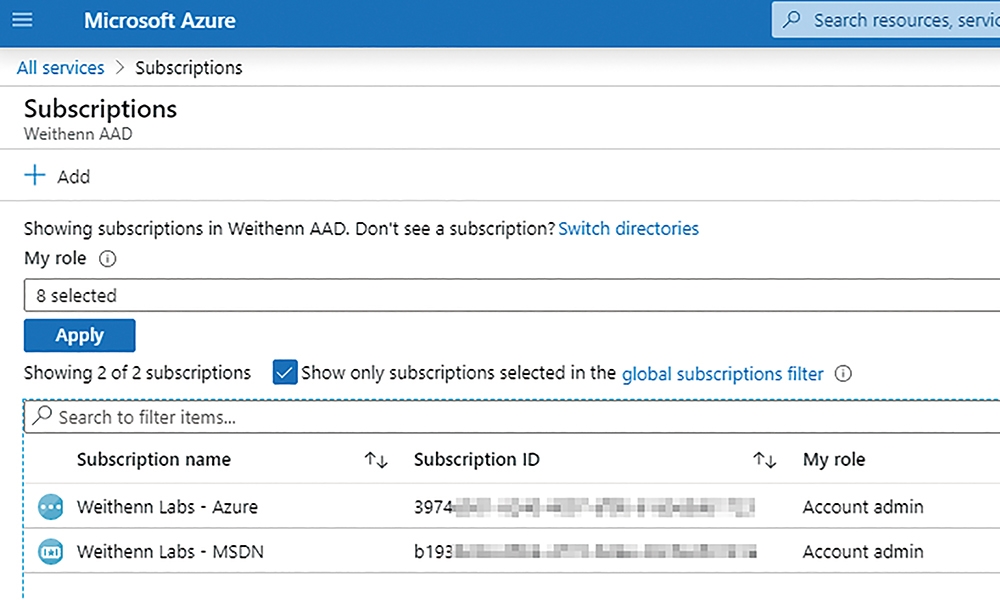Click the Subscription name column header
This screenshot has height=600, width=1000.
(x=154, y=459)
